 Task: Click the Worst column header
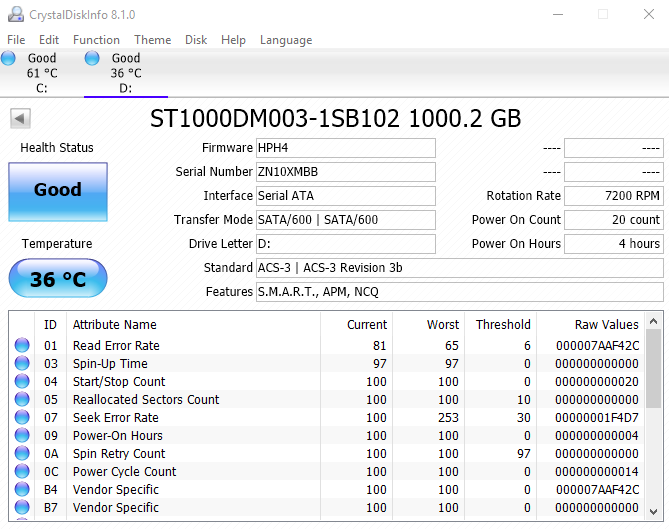(428, 325)
